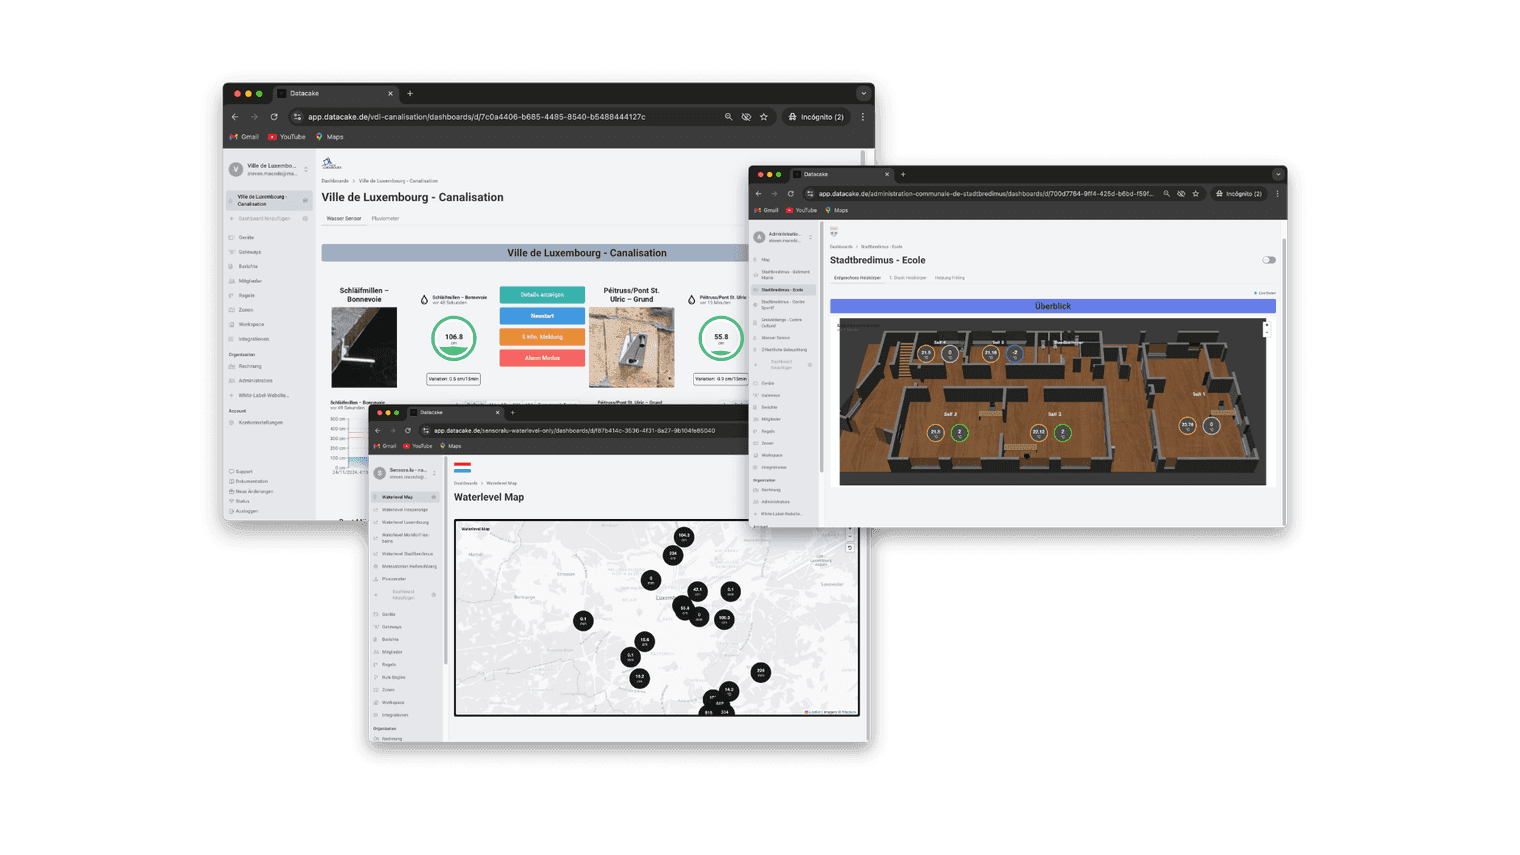
Task: Open the Schläifmillen – Bonnevoie sensor photo
Action: pos(364,347)
